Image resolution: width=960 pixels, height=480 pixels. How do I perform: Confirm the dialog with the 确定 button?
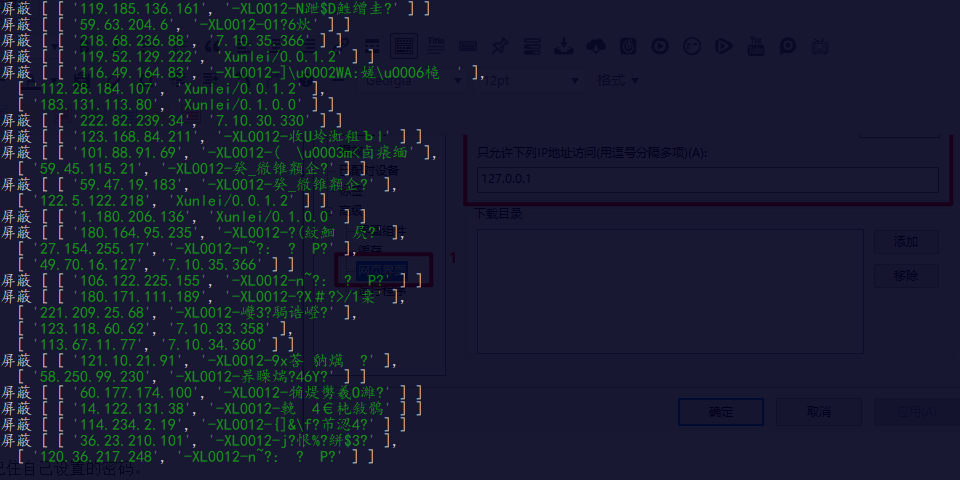pos(720,411)
